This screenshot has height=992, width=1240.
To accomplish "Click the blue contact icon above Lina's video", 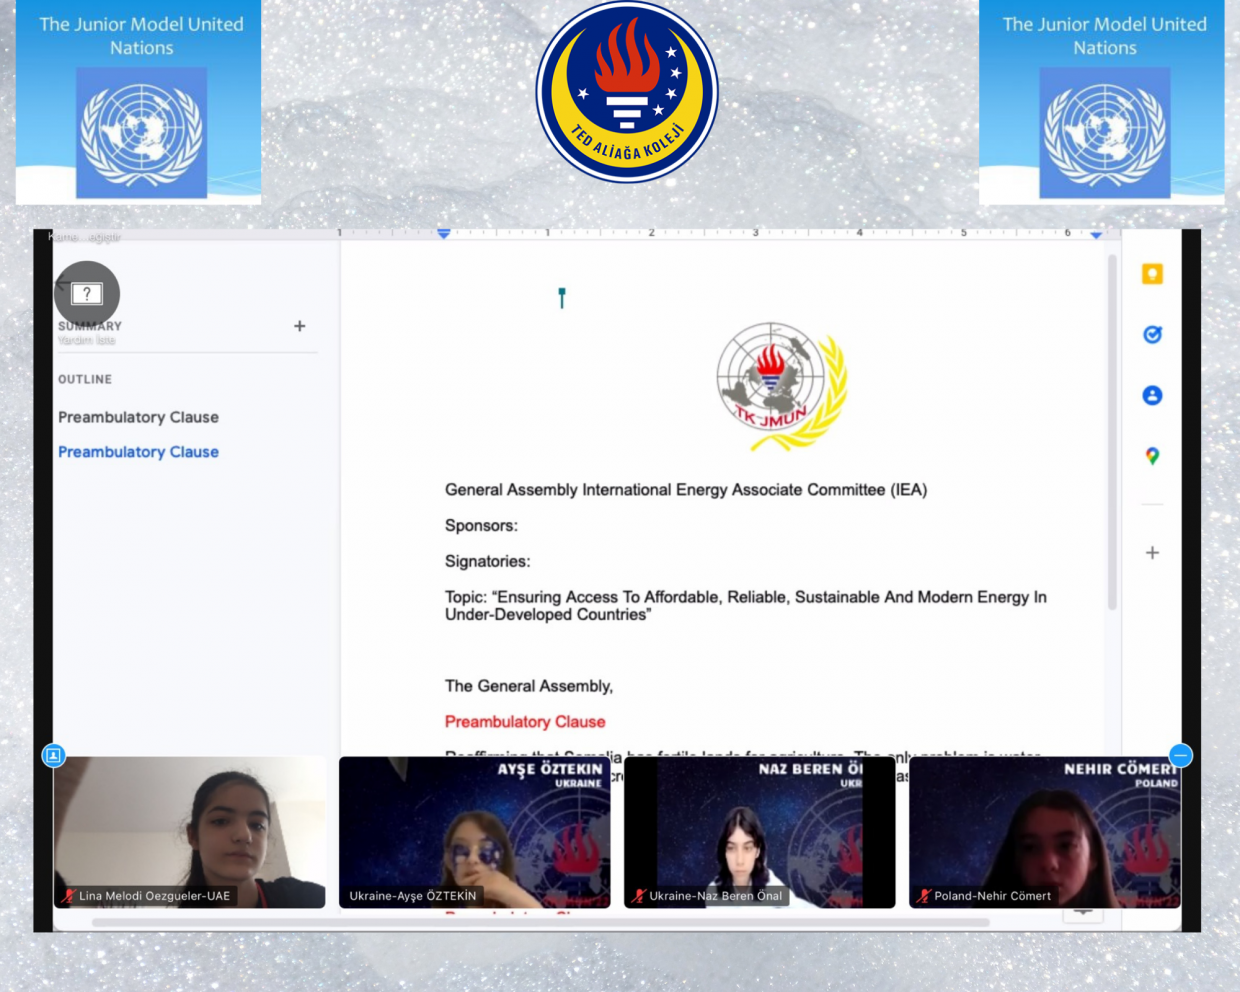I will click(54, 755).
